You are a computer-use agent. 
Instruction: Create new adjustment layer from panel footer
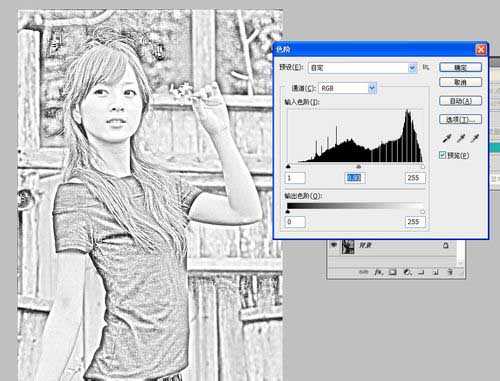[407, 272]
